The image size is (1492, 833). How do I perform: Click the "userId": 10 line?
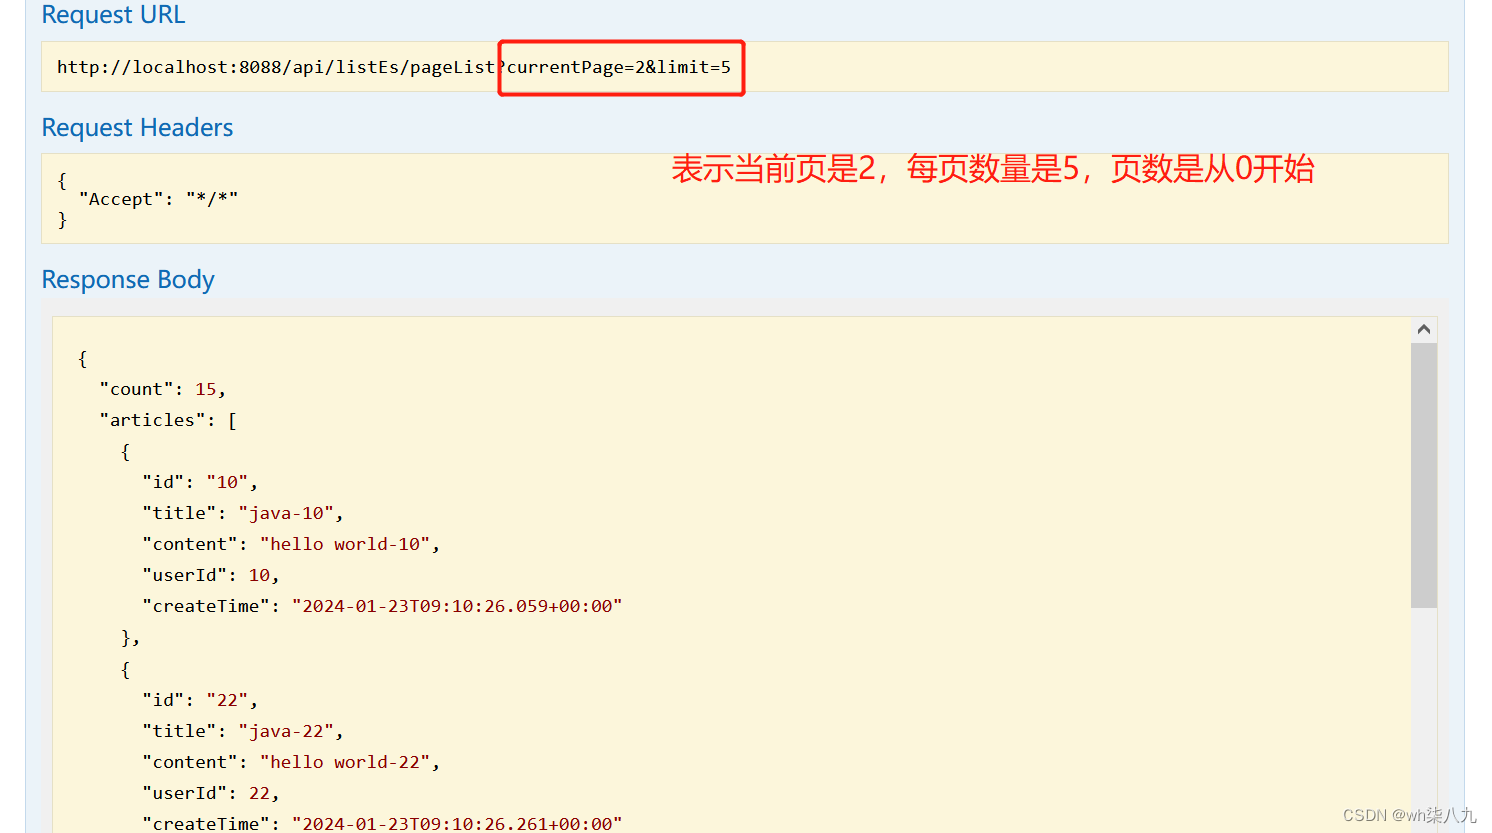tap(211, 575)
